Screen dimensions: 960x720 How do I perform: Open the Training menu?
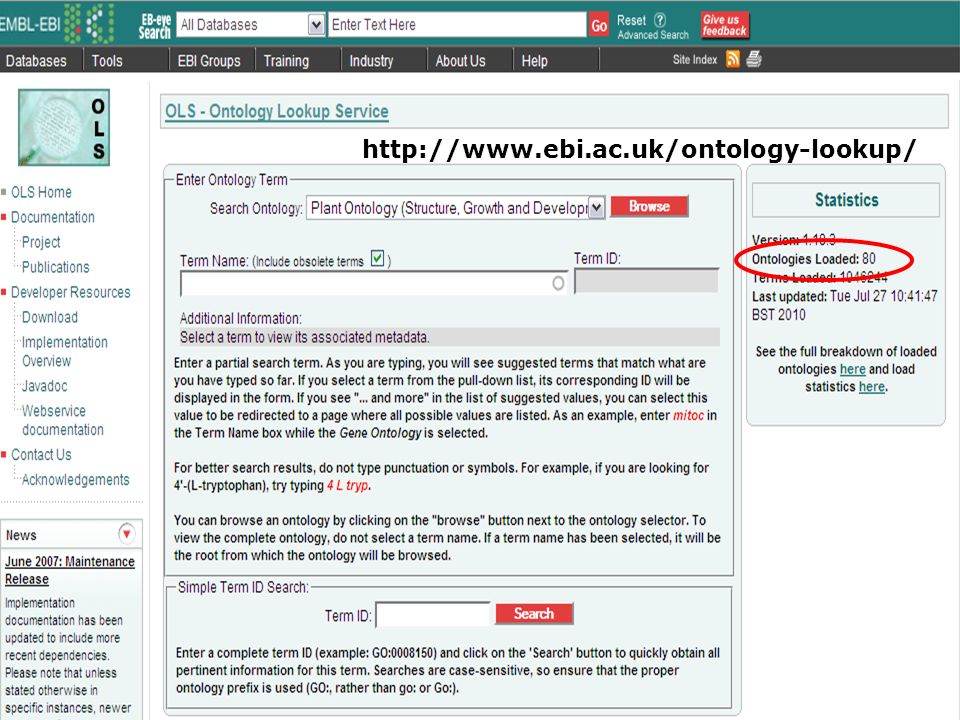point(286,61)
